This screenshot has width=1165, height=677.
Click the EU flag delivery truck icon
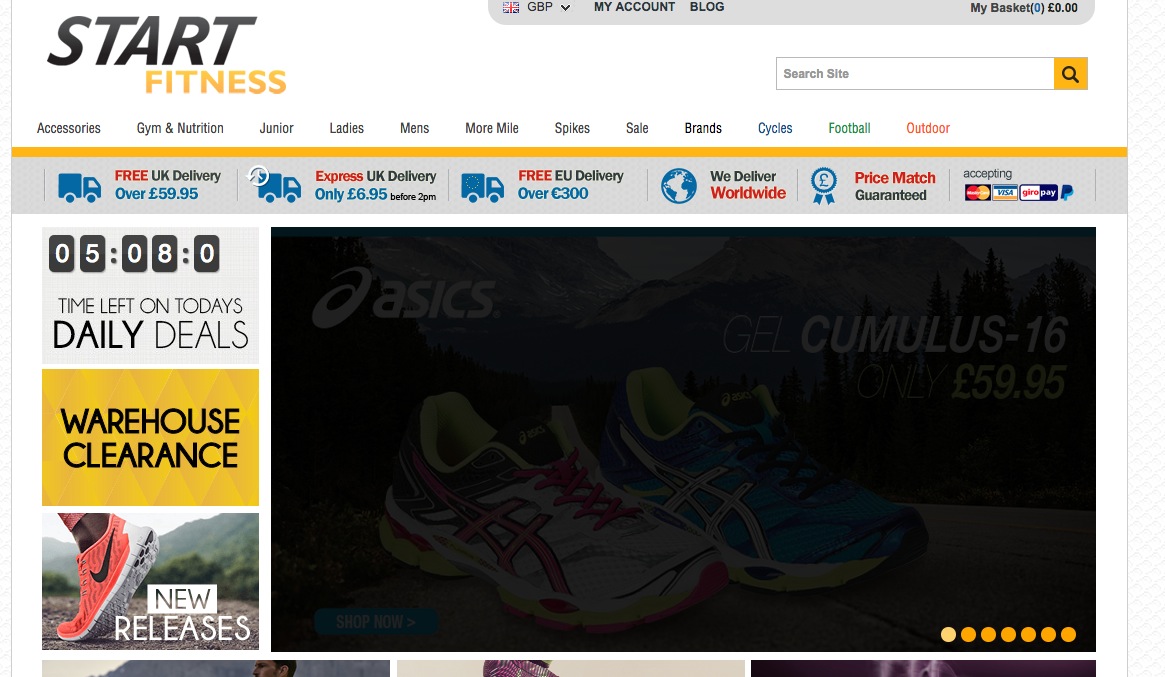[482, 187]
